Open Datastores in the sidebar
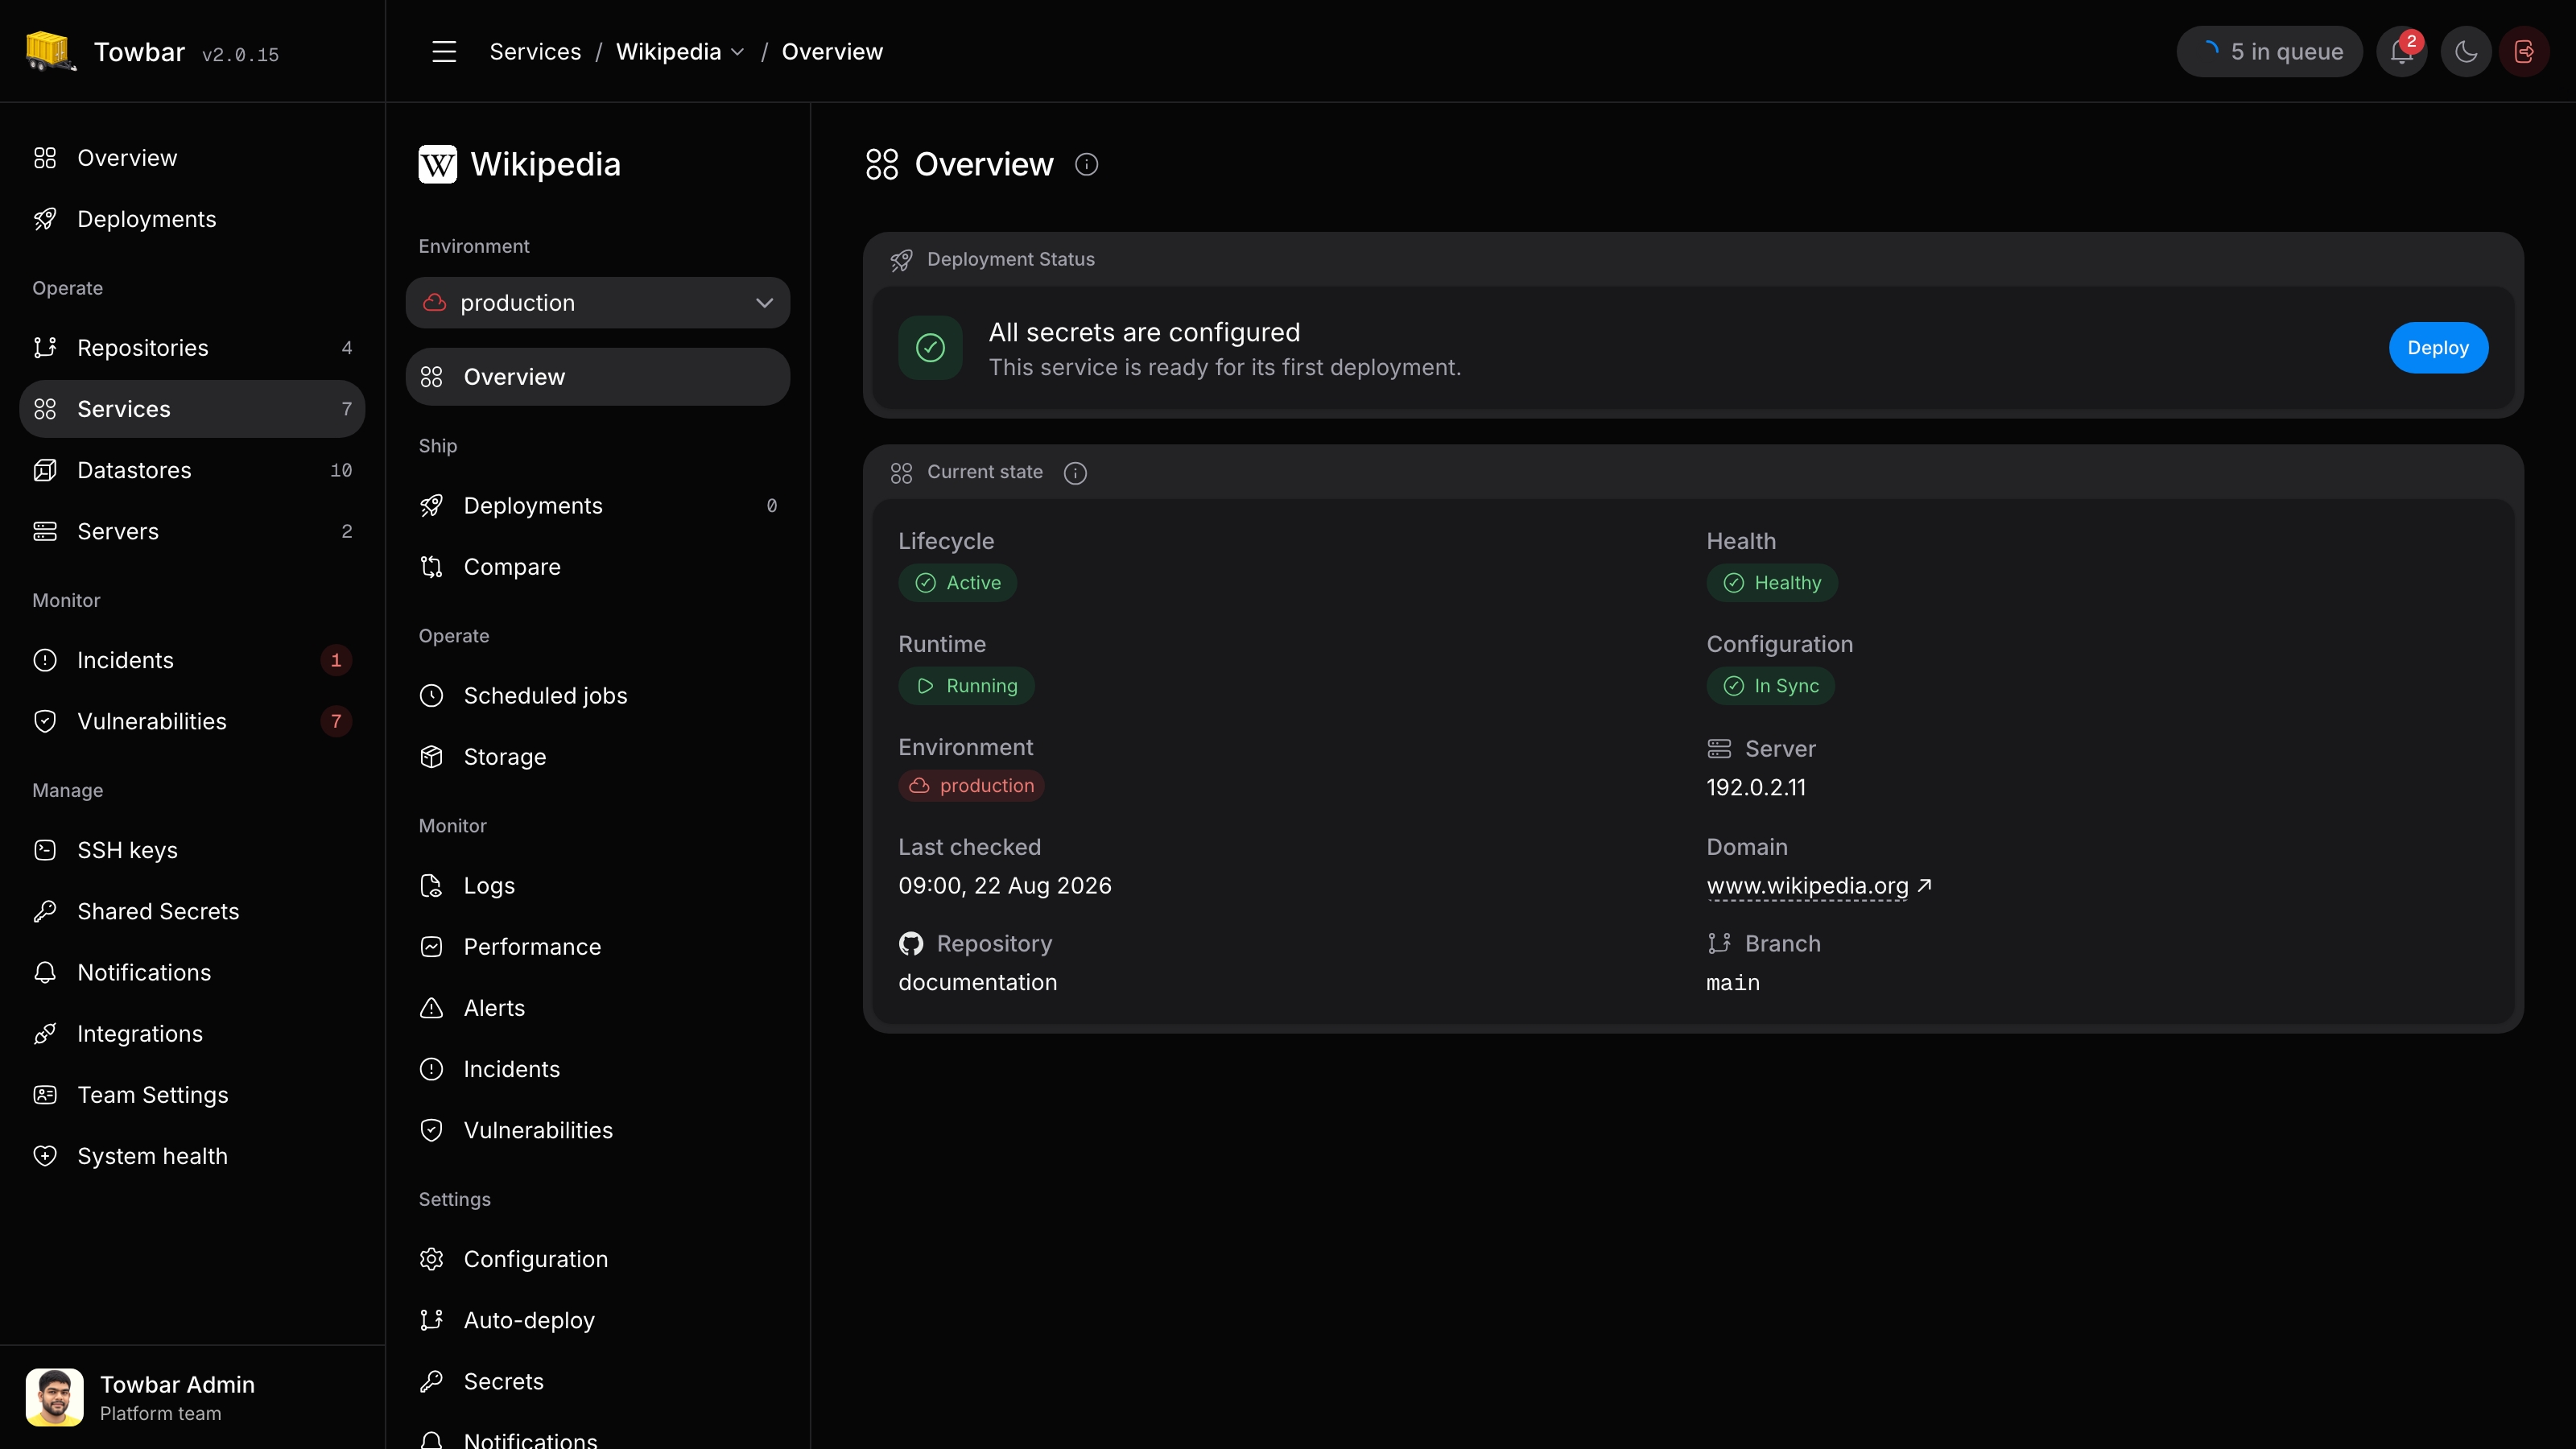Screen dimensions: 2576x1449 coord(192,470)
